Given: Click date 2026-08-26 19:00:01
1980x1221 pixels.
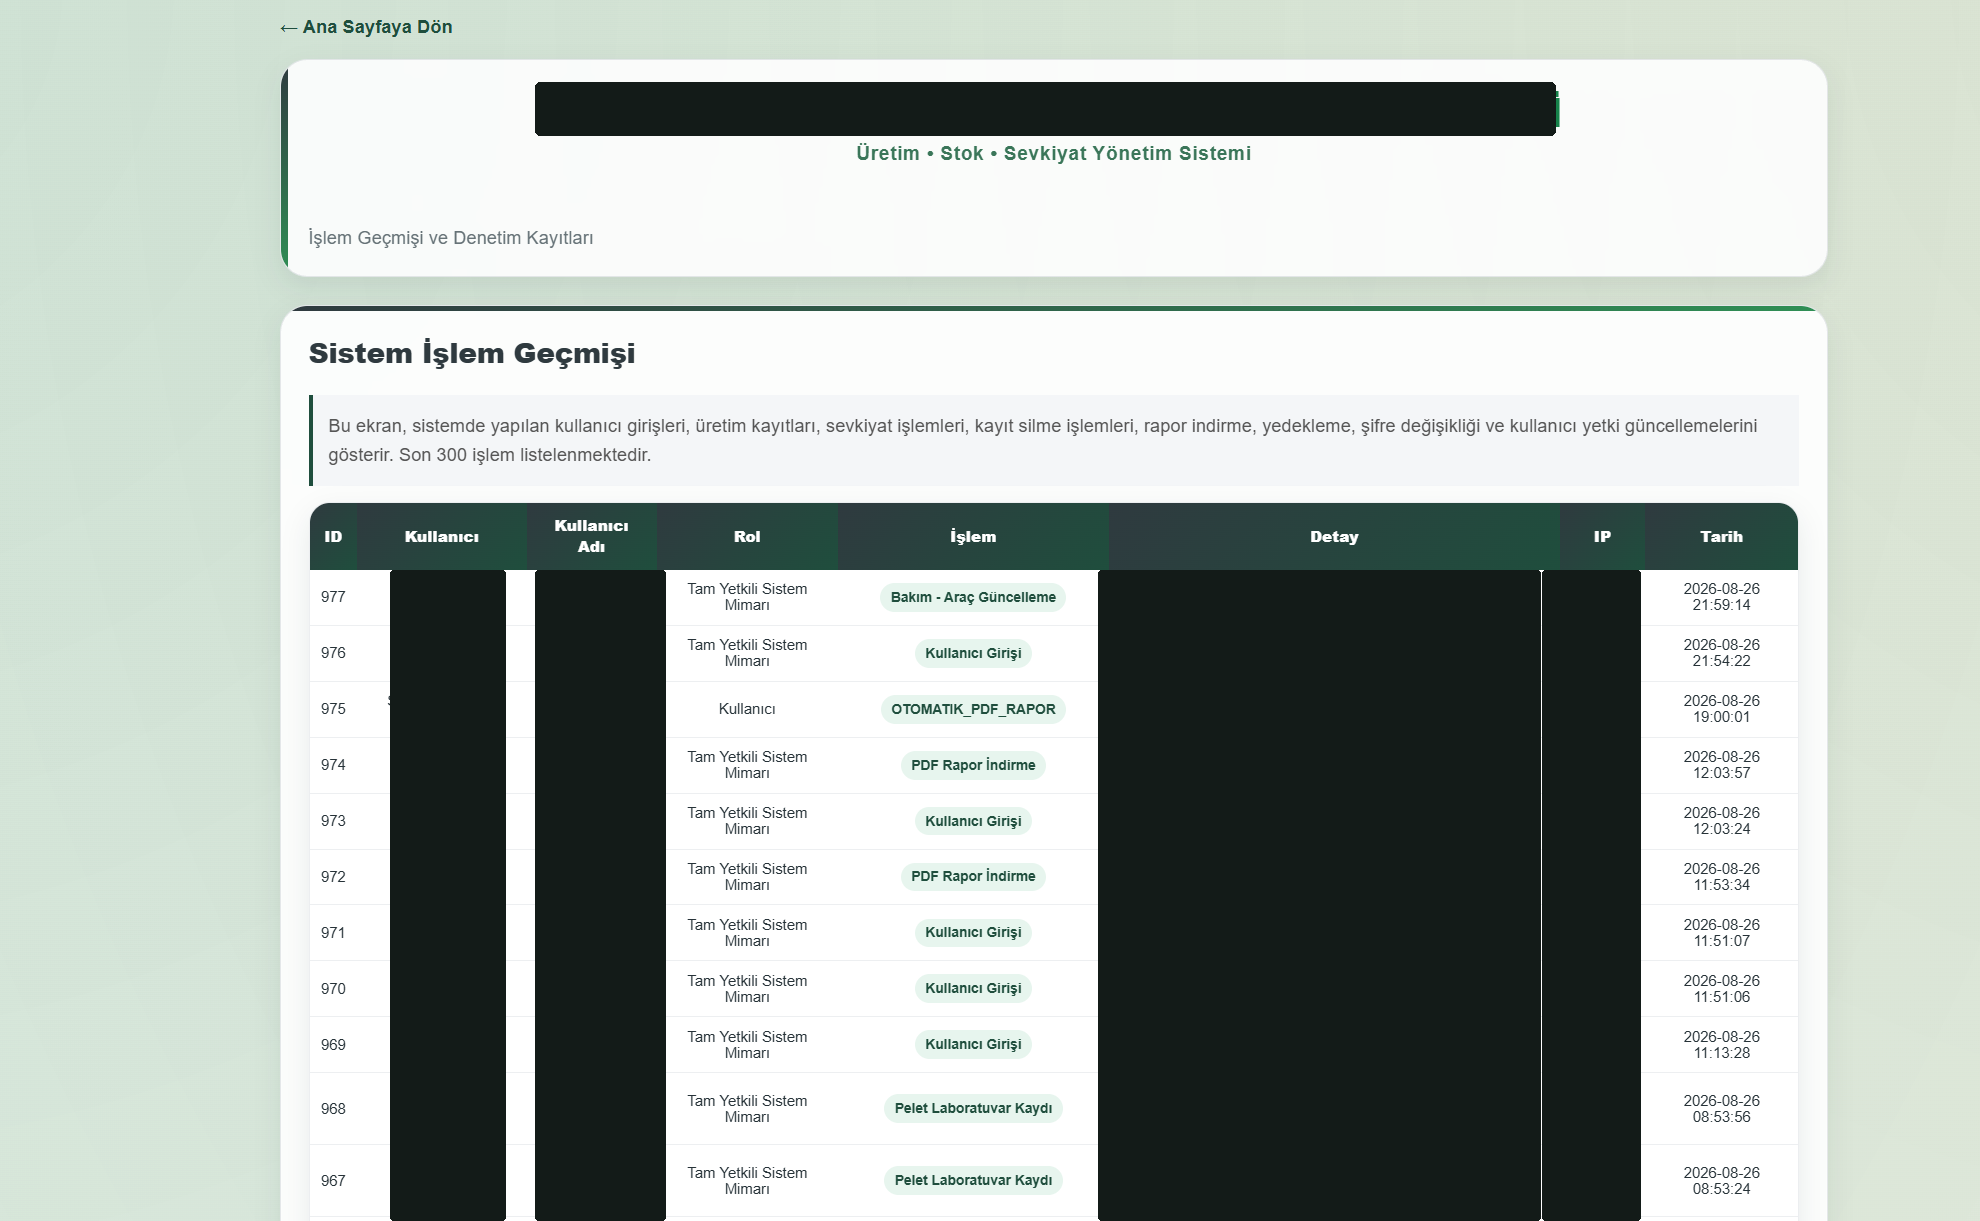Looking at the screenshot, I should (1721, 709).
